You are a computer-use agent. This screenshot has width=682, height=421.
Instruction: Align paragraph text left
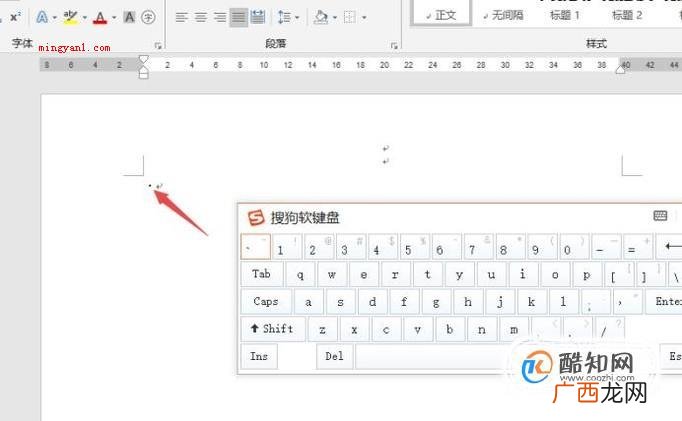coord(181,17)
